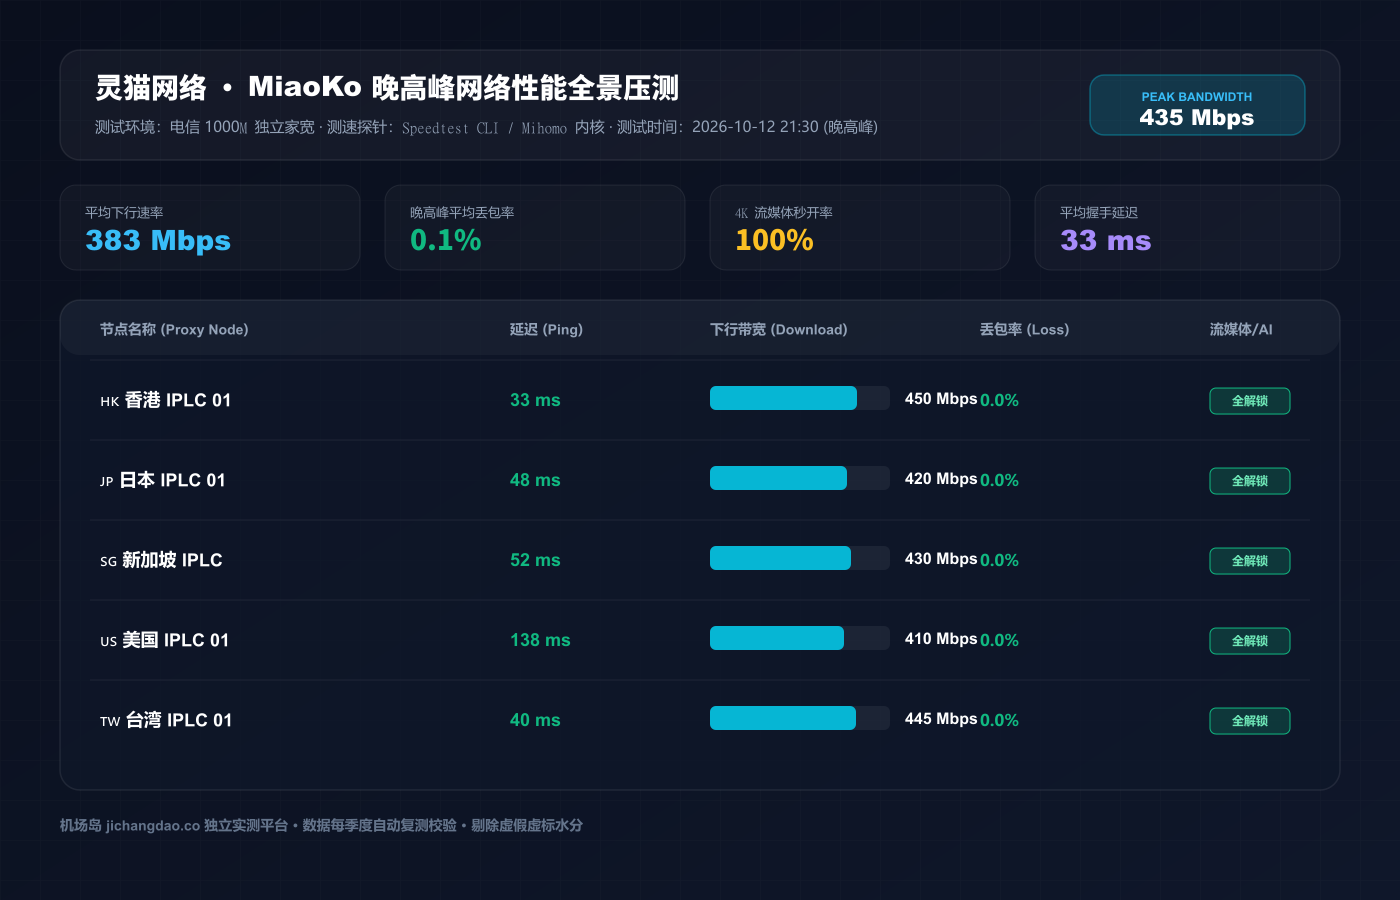
Task: Click the 美国 IPLC 01 download bar
Action: point(800,638)
